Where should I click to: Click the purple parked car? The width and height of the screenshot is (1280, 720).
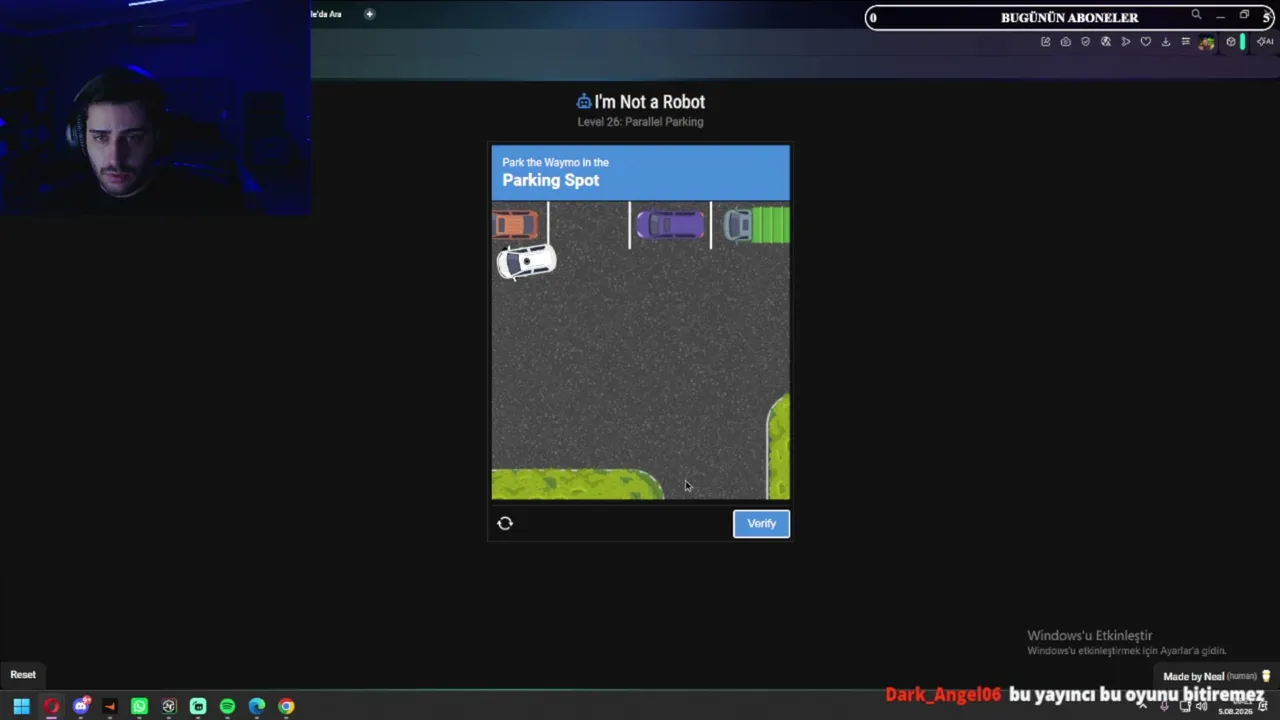click(x=670, y=225)
